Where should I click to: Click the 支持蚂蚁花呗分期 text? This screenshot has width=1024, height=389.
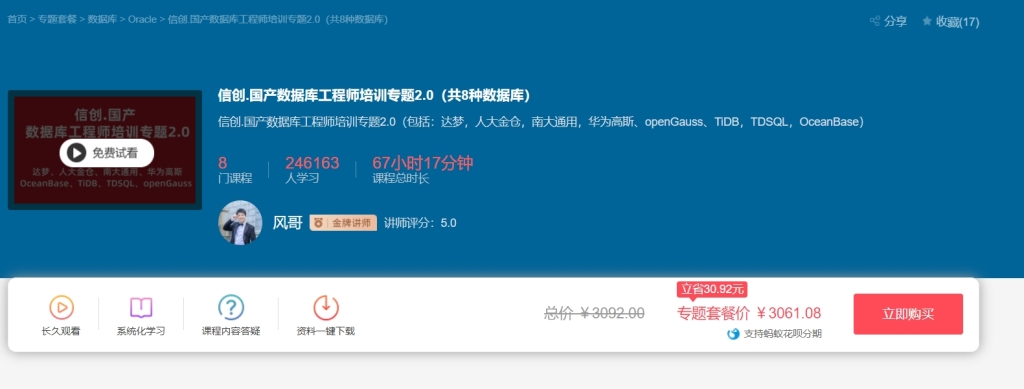coord(782,334)
